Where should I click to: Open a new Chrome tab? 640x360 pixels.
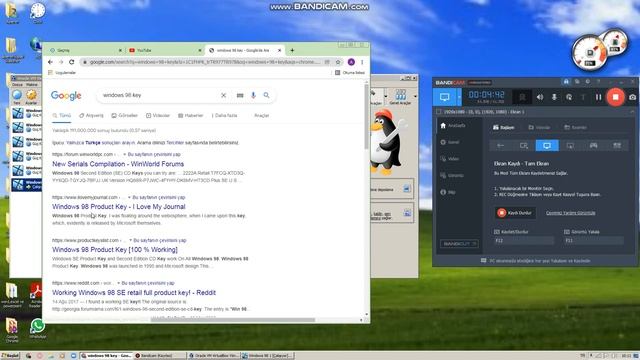292,50
